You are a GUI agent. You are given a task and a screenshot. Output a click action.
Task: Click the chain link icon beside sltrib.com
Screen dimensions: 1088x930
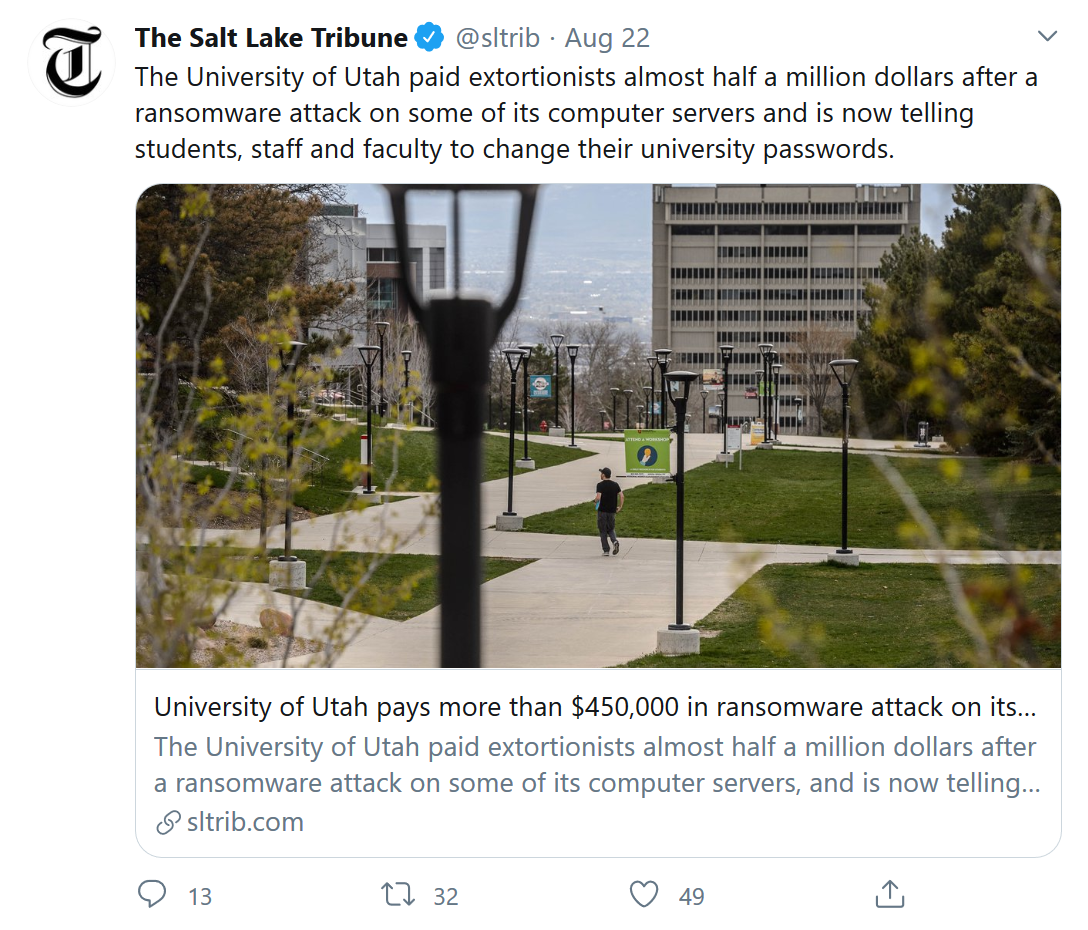pos(167,823)
